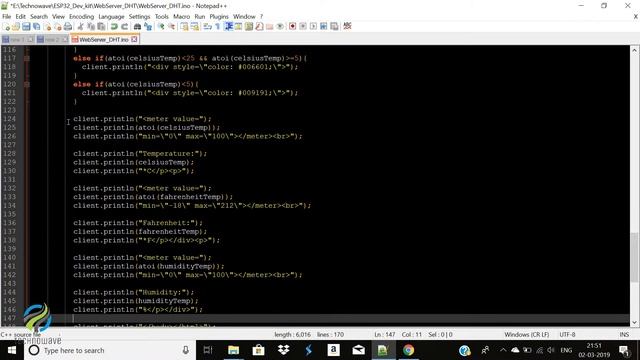Toggle Synchronize Vertical Scrolling icon
Screen dimensions: 640x360
[x=184, y=27]
